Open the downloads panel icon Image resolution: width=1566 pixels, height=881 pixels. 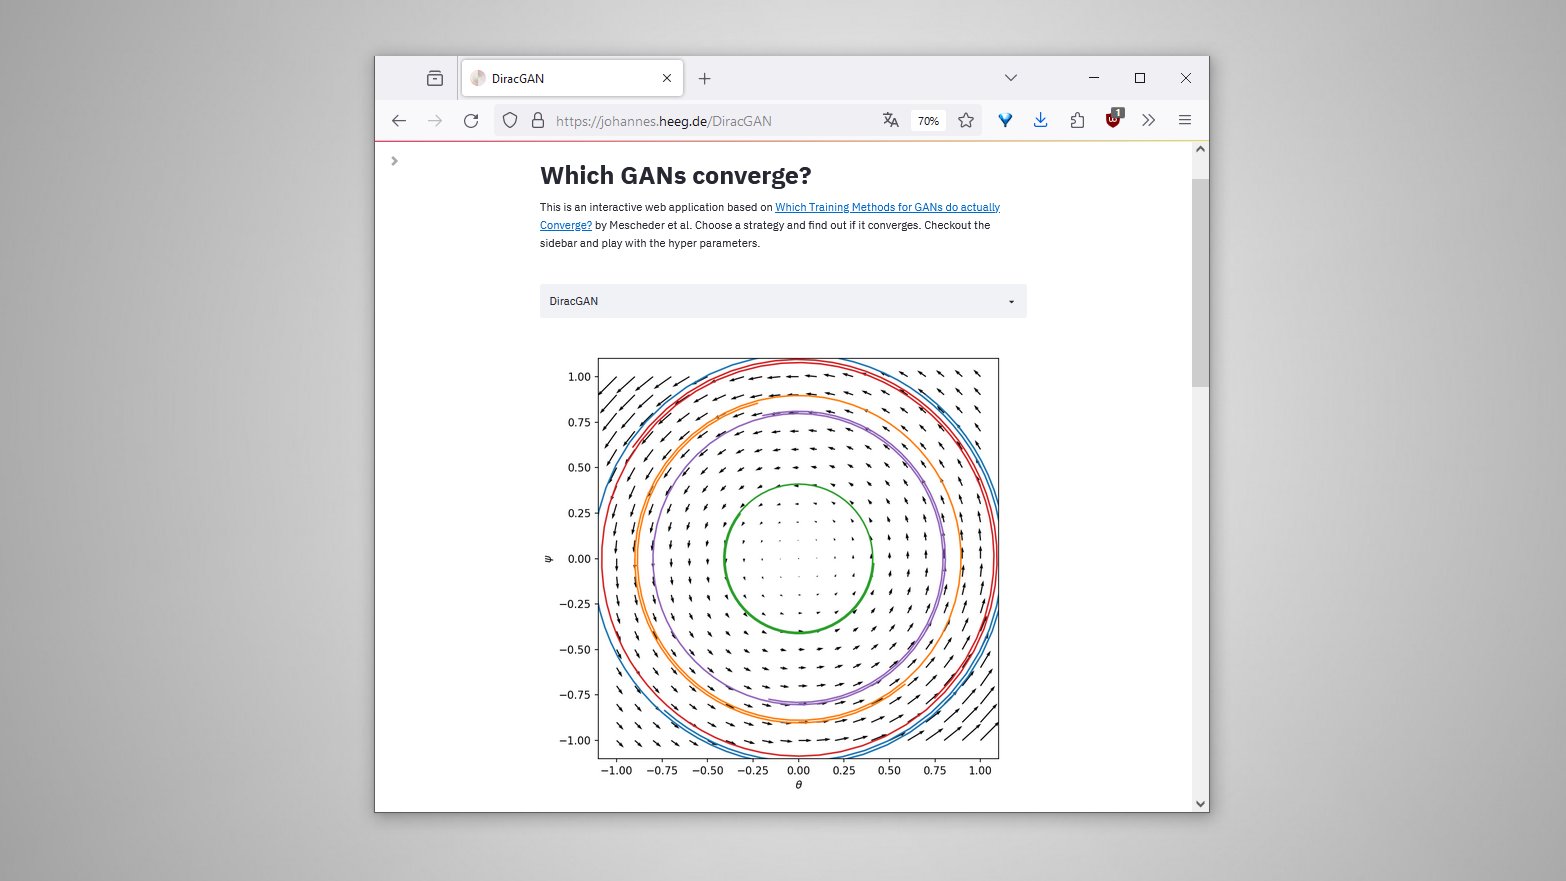(x=1041, y=121)
